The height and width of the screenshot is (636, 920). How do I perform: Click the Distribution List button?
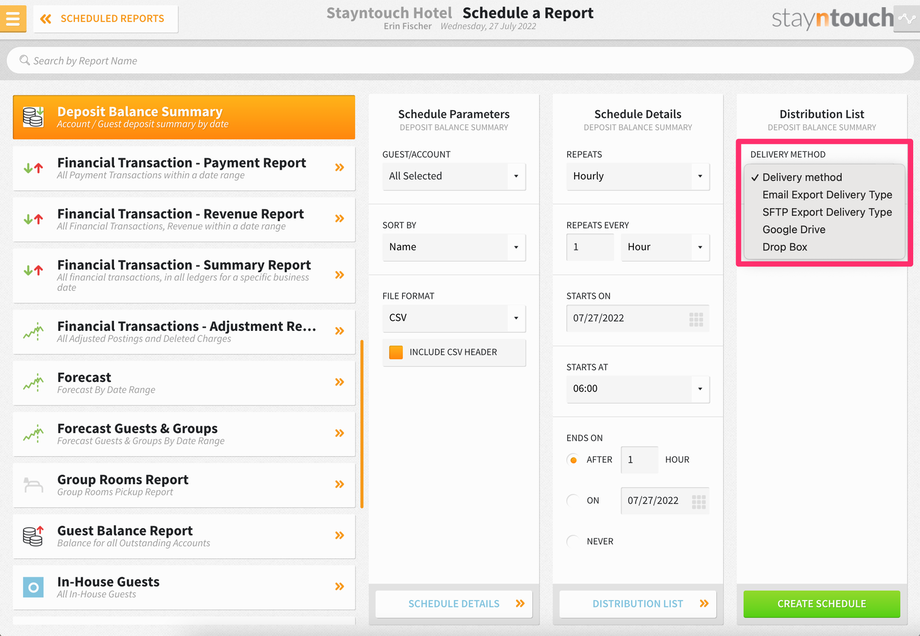click(637, 604)
